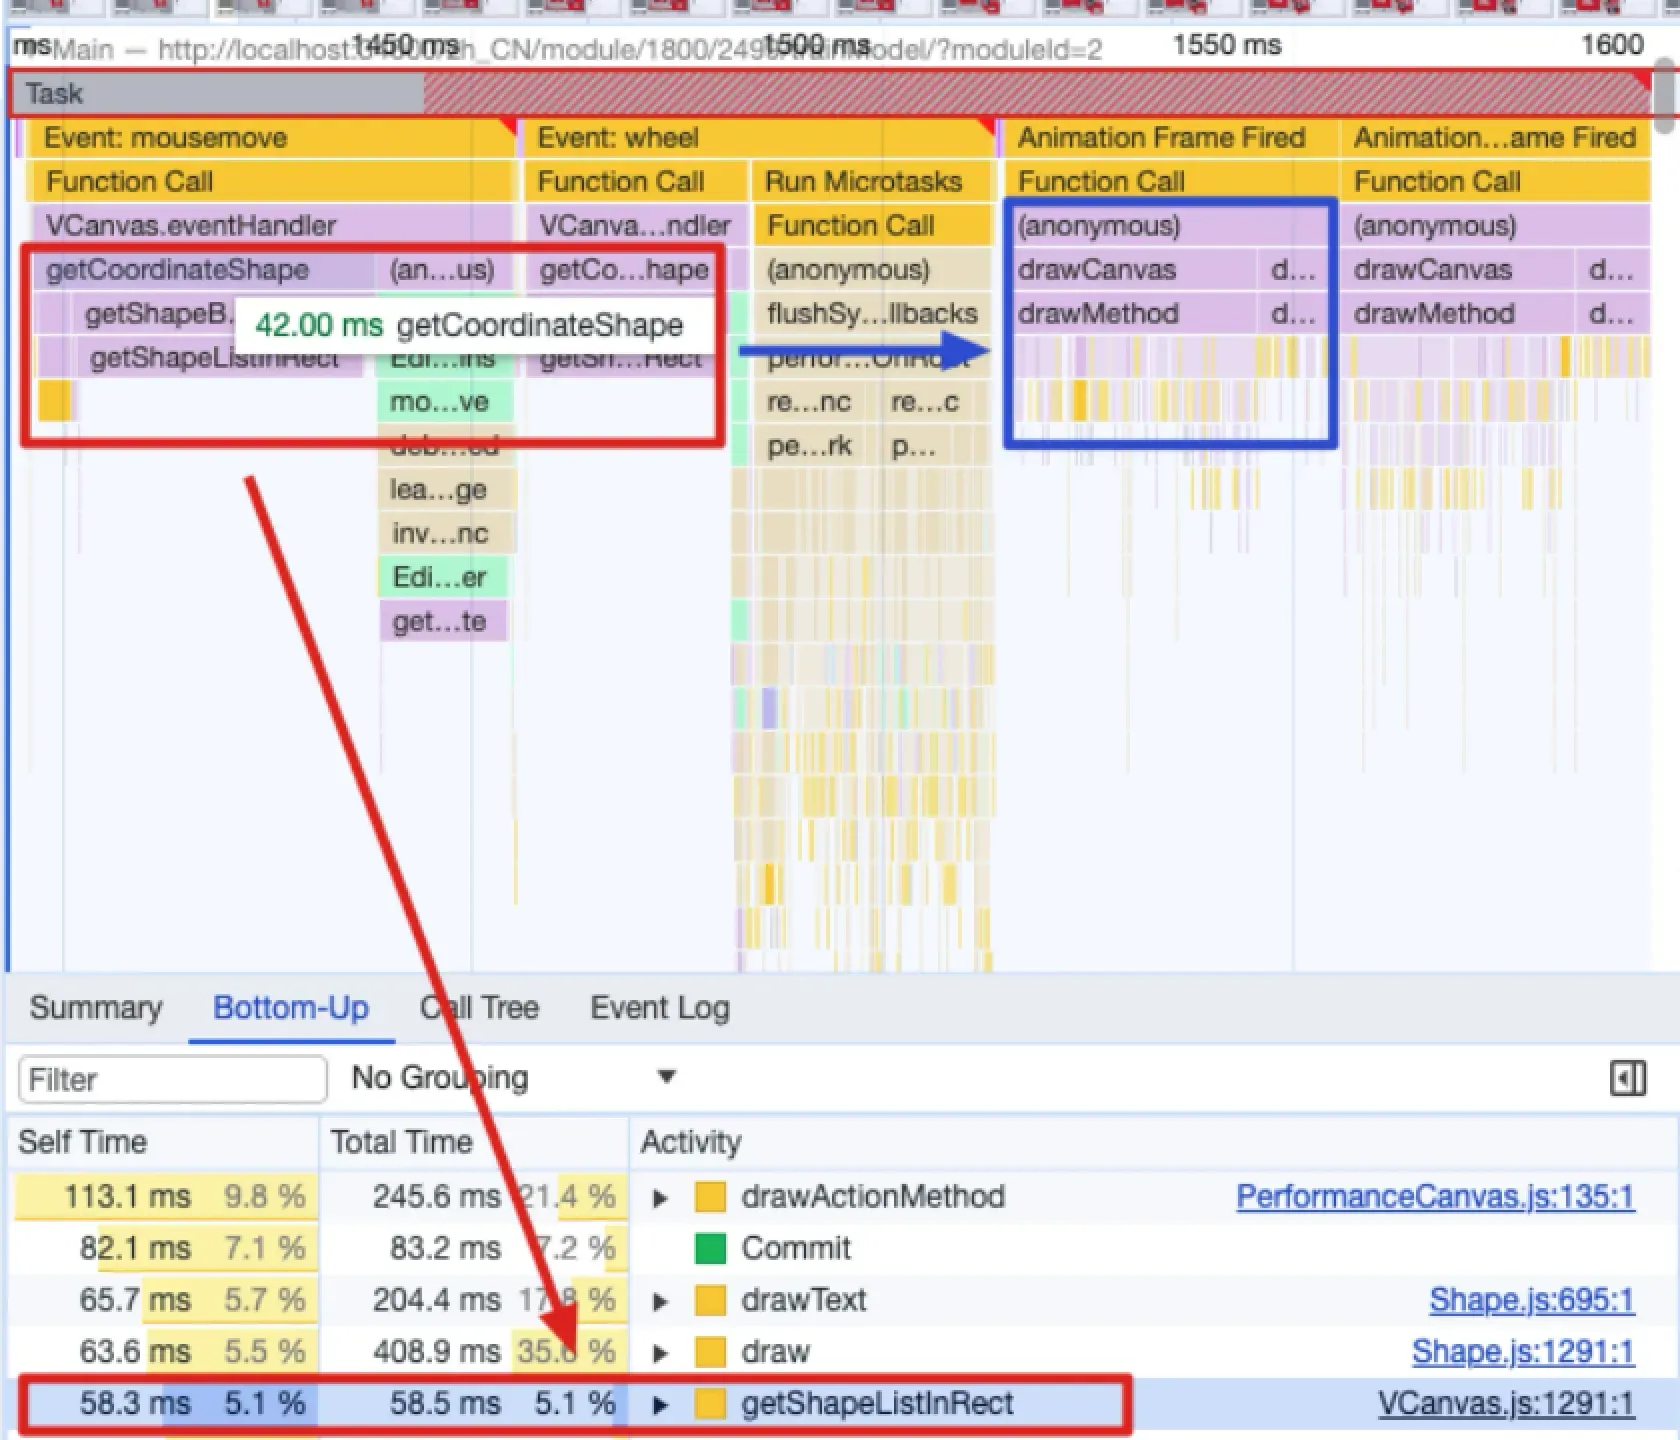Image resolution: width=1680 pixels, height=1440 pixels.
Task: Click the Filter input field
Action: pyautogui.click(x=172, y=1080)
